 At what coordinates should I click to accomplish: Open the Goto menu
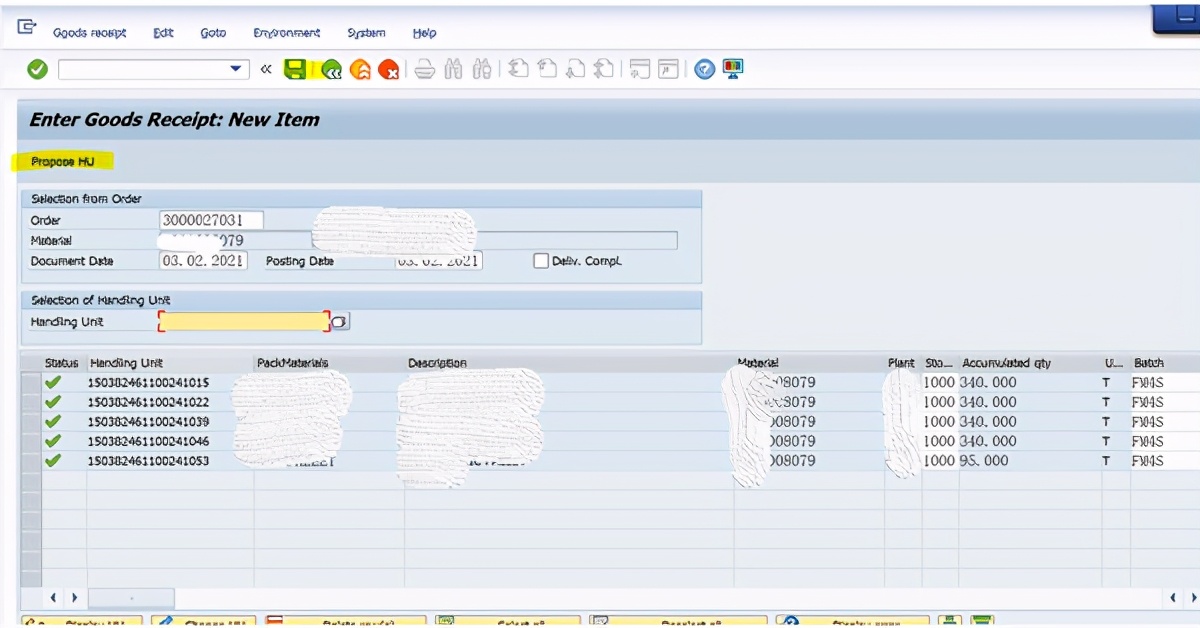coord(213,33)
